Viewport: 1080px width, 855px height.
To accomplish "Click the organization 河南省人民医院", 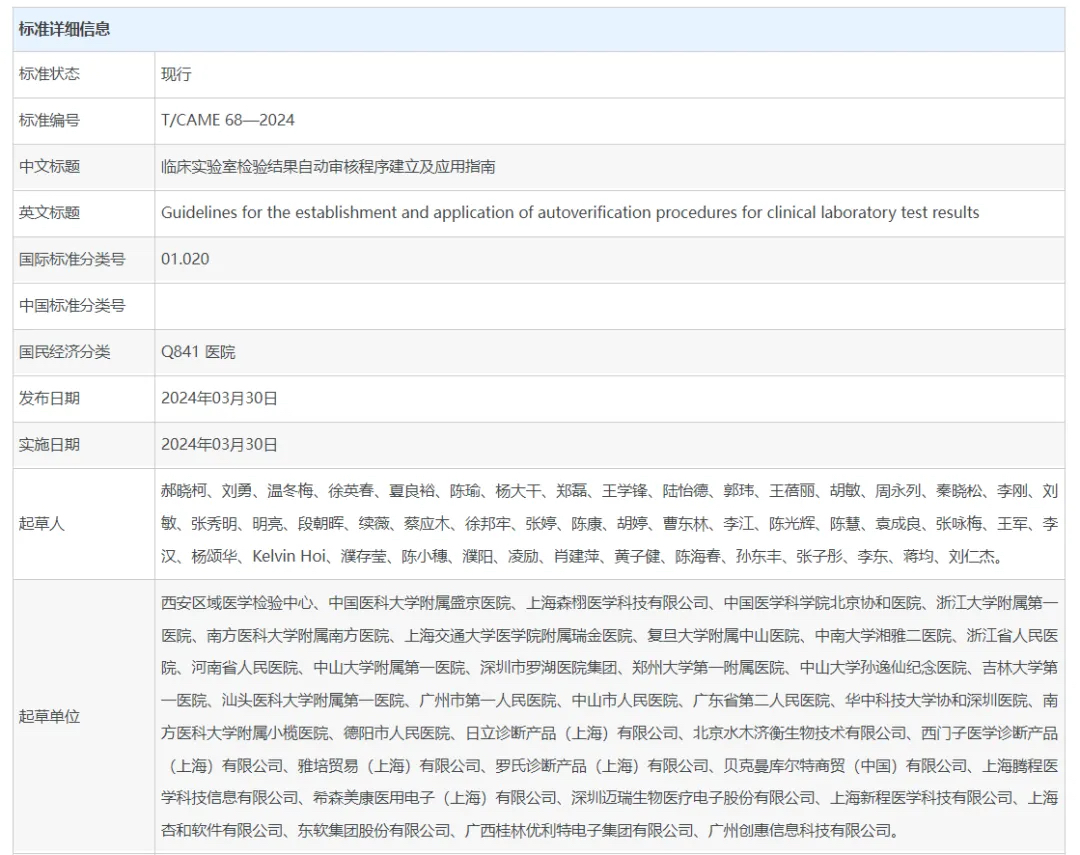I will click(x=245, y=668).
